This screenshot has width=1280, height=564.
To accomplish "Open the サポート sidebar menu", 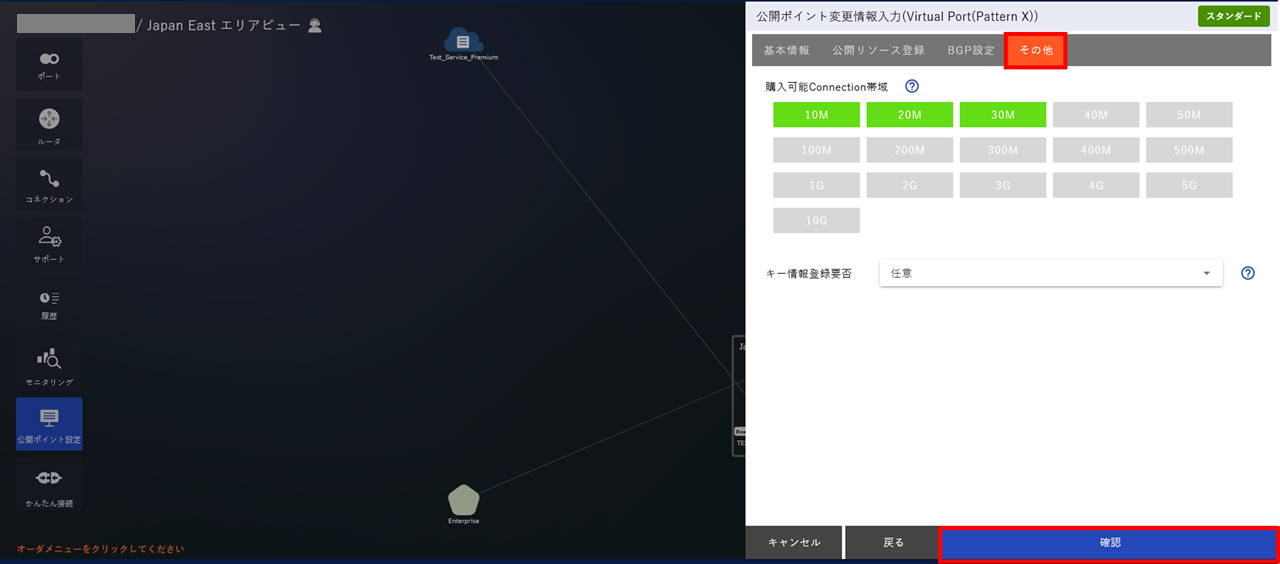I will (49, 243).
